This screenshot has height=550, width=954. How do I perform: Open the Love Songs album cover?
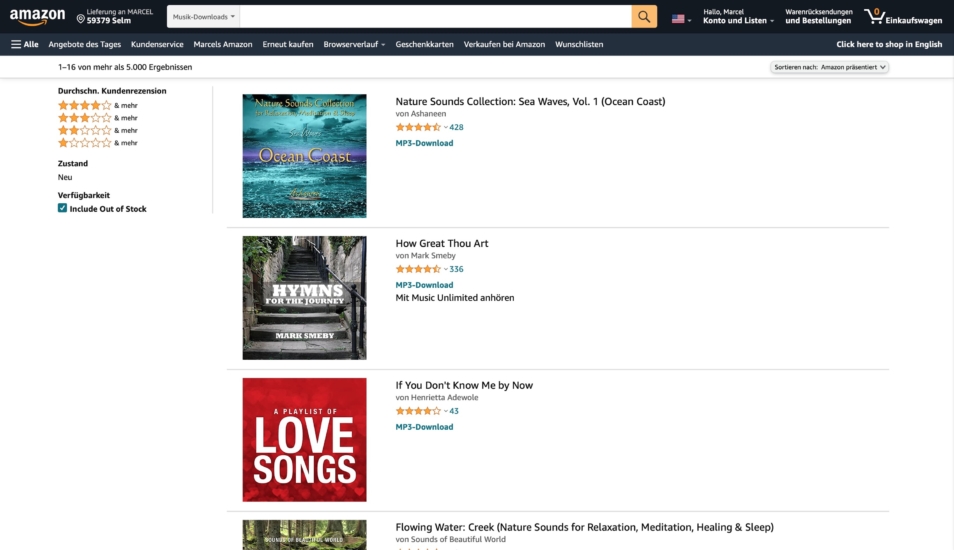(304, 439)
